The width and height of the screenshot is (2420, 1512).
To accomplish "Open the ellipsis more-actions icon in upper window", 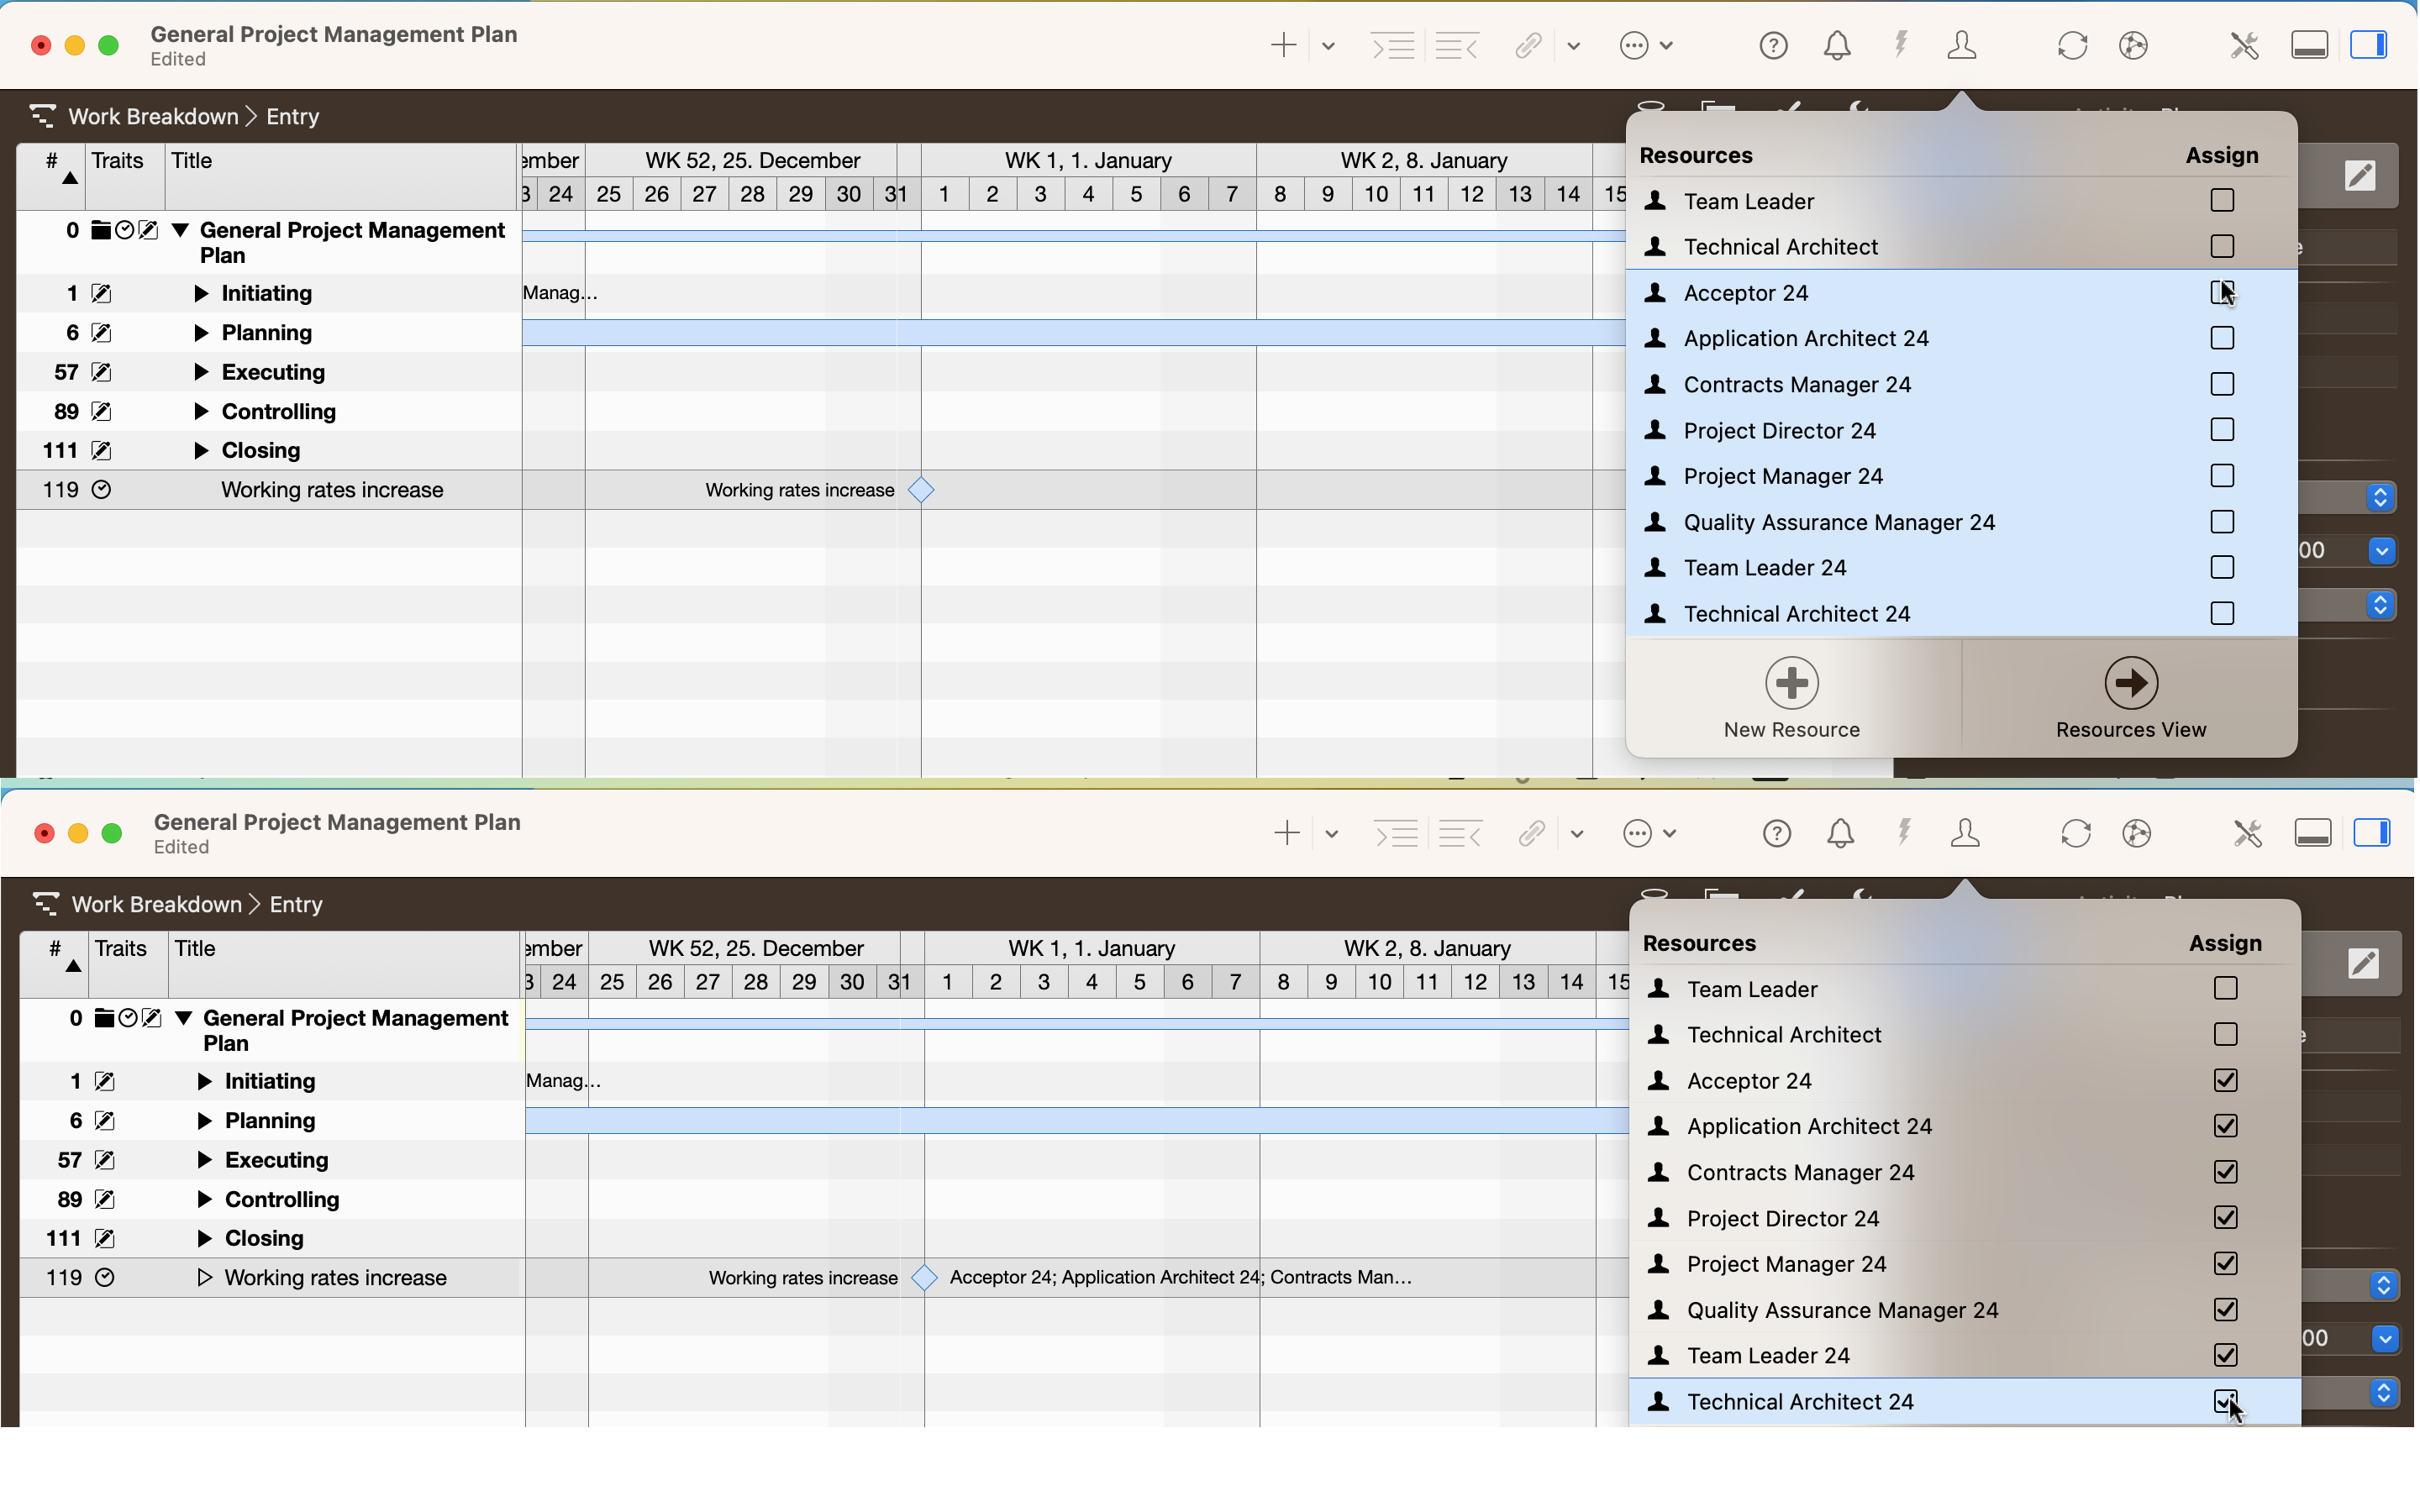I will coord(1634,45).
